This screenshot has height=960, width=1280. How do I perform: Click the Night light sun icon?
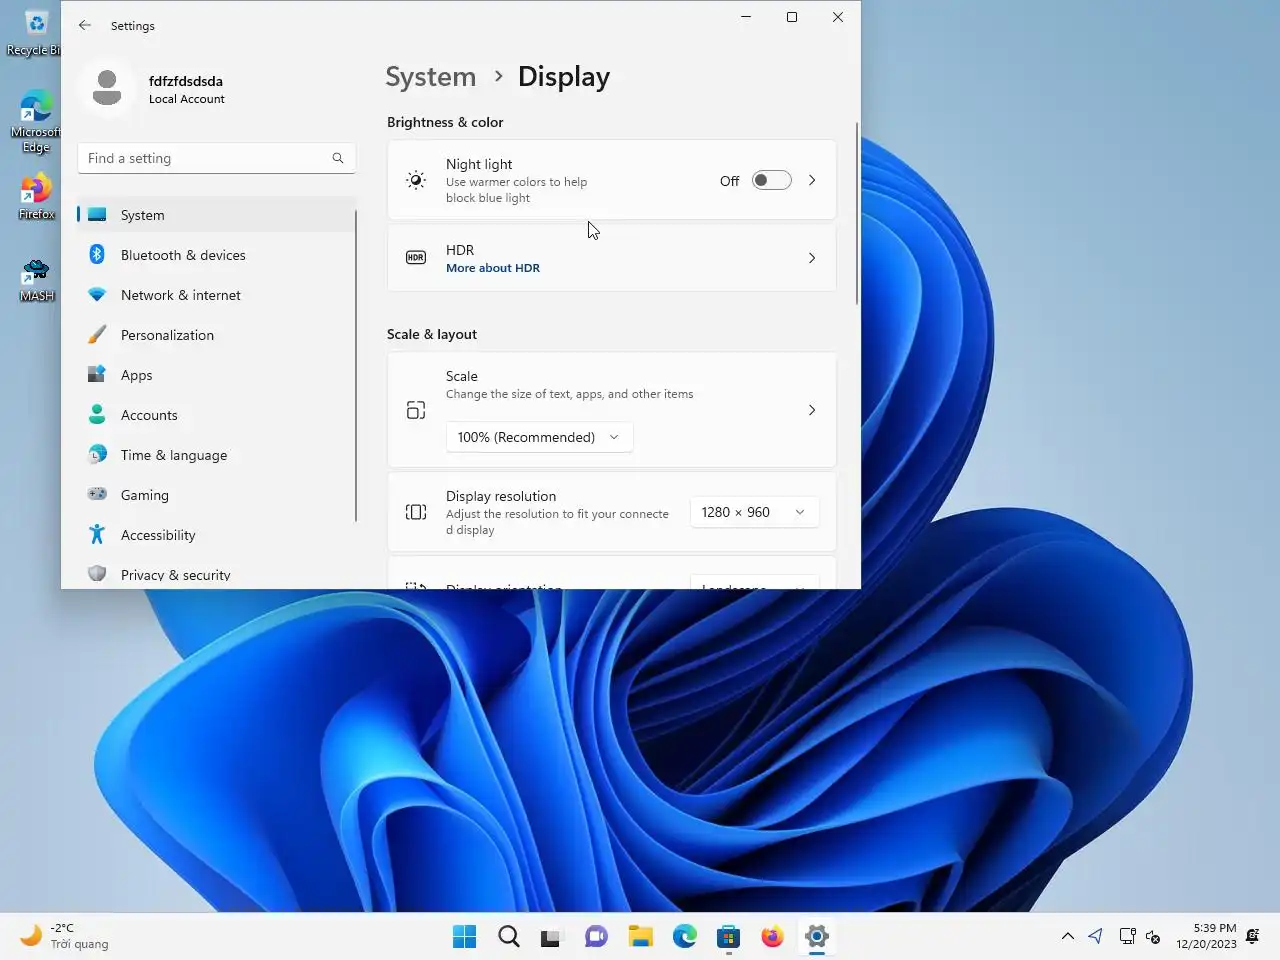pyautogui.click(x=416, y=180)
